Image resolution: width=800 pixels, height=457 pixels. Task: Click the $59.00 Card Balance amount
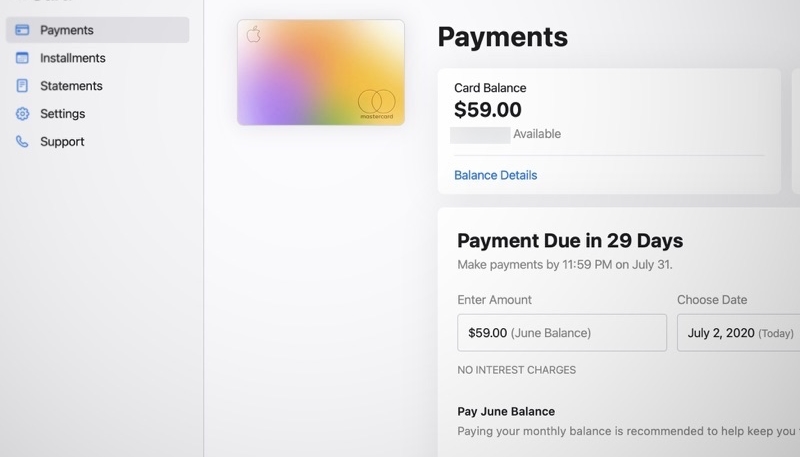(487, 110)
